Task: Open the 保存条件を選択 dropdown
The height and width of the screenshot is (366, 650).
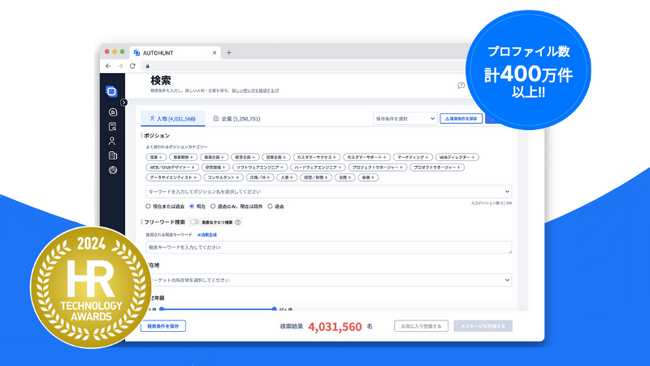Action: coord(405,119)
